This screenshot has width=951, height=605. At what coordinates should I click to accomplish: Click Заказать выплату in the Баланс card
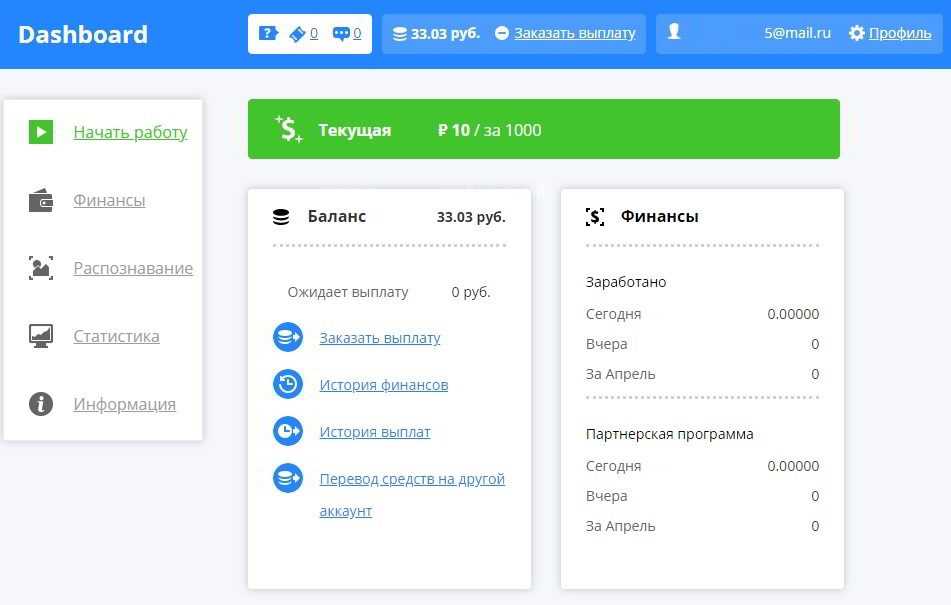pyautogui.click(x=380, y=338)
